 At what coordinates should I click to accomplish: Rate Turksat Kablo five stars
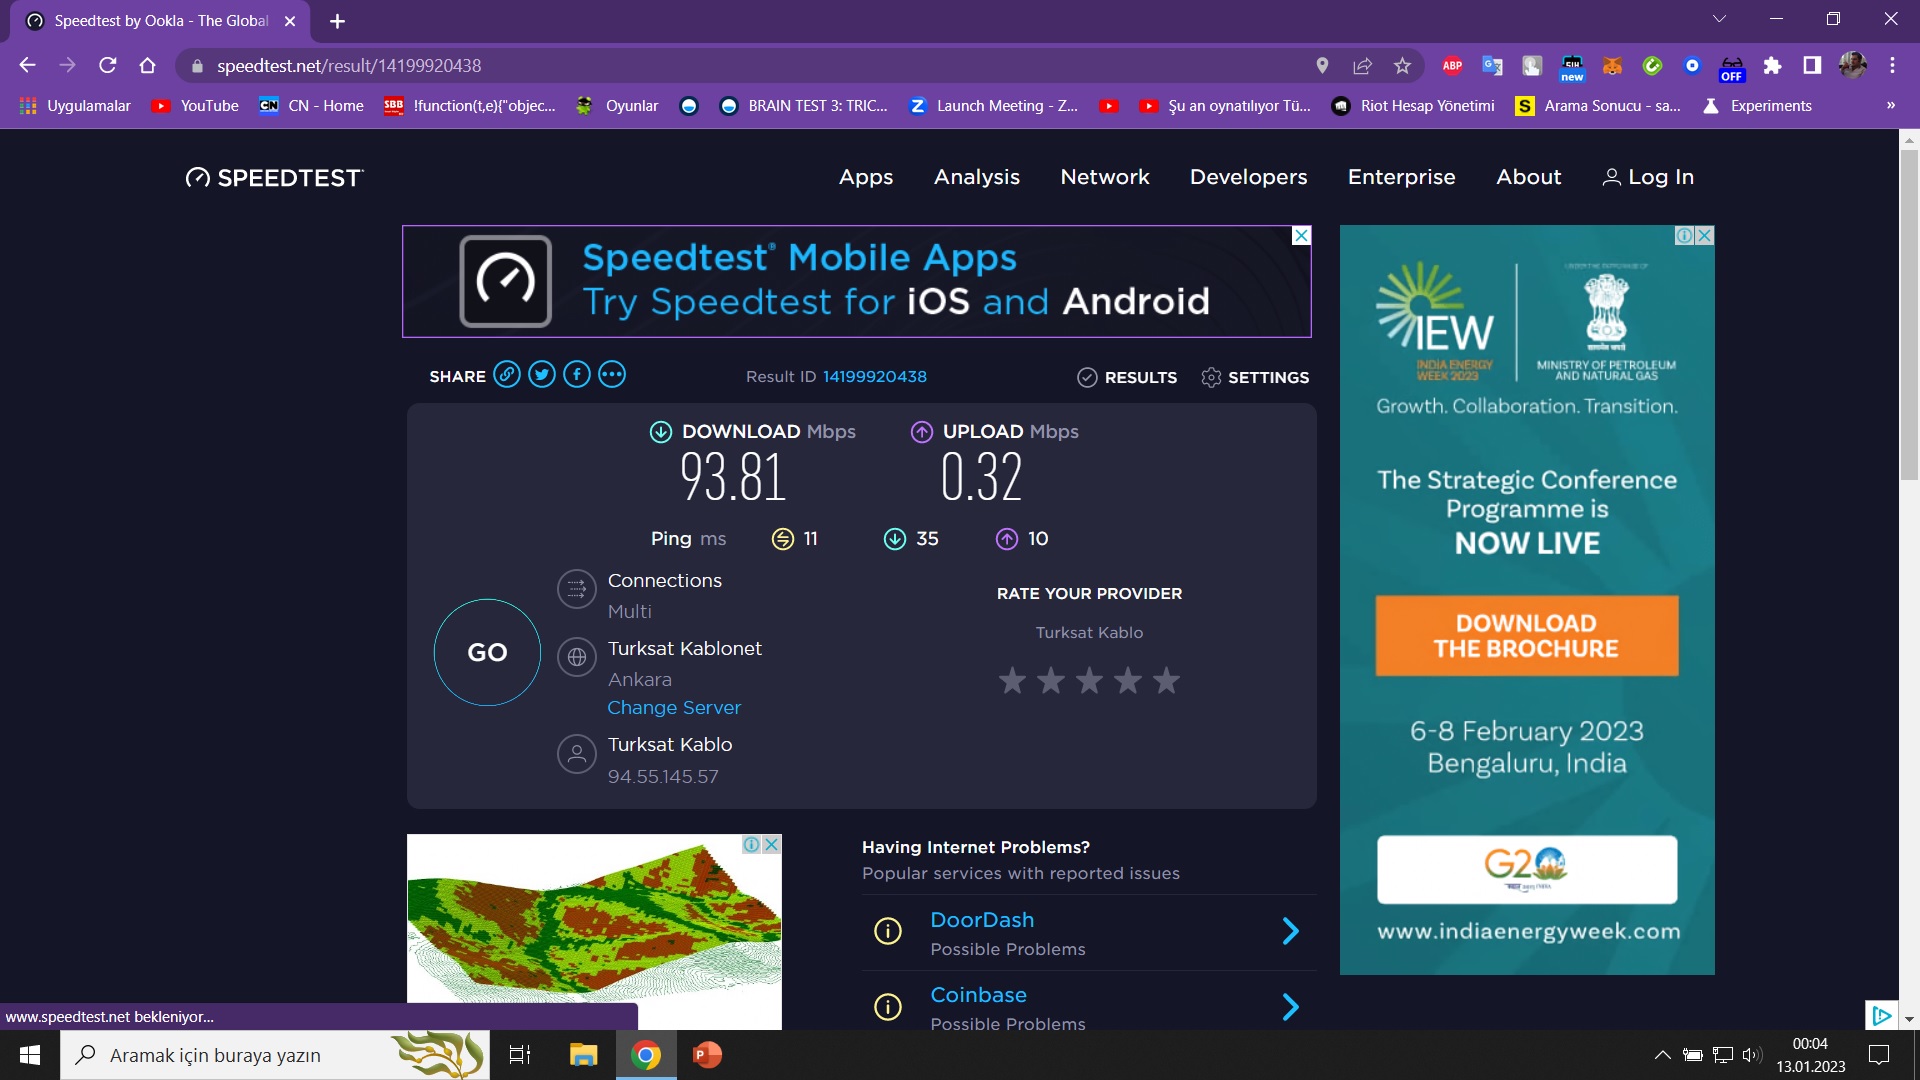coord(1166,681)
